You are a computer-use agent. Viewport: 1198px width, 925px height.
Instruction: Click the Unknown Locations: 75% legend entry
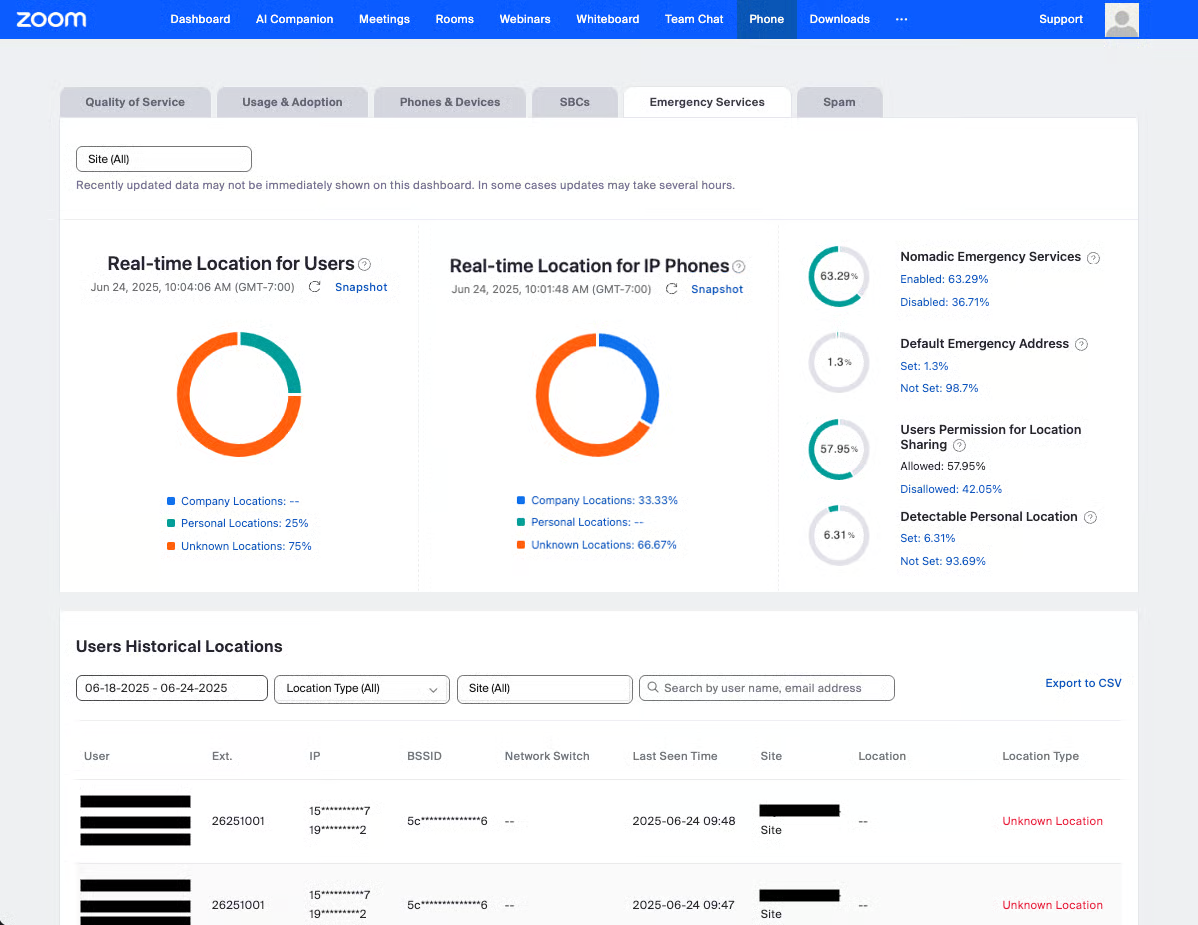(246, 546)
